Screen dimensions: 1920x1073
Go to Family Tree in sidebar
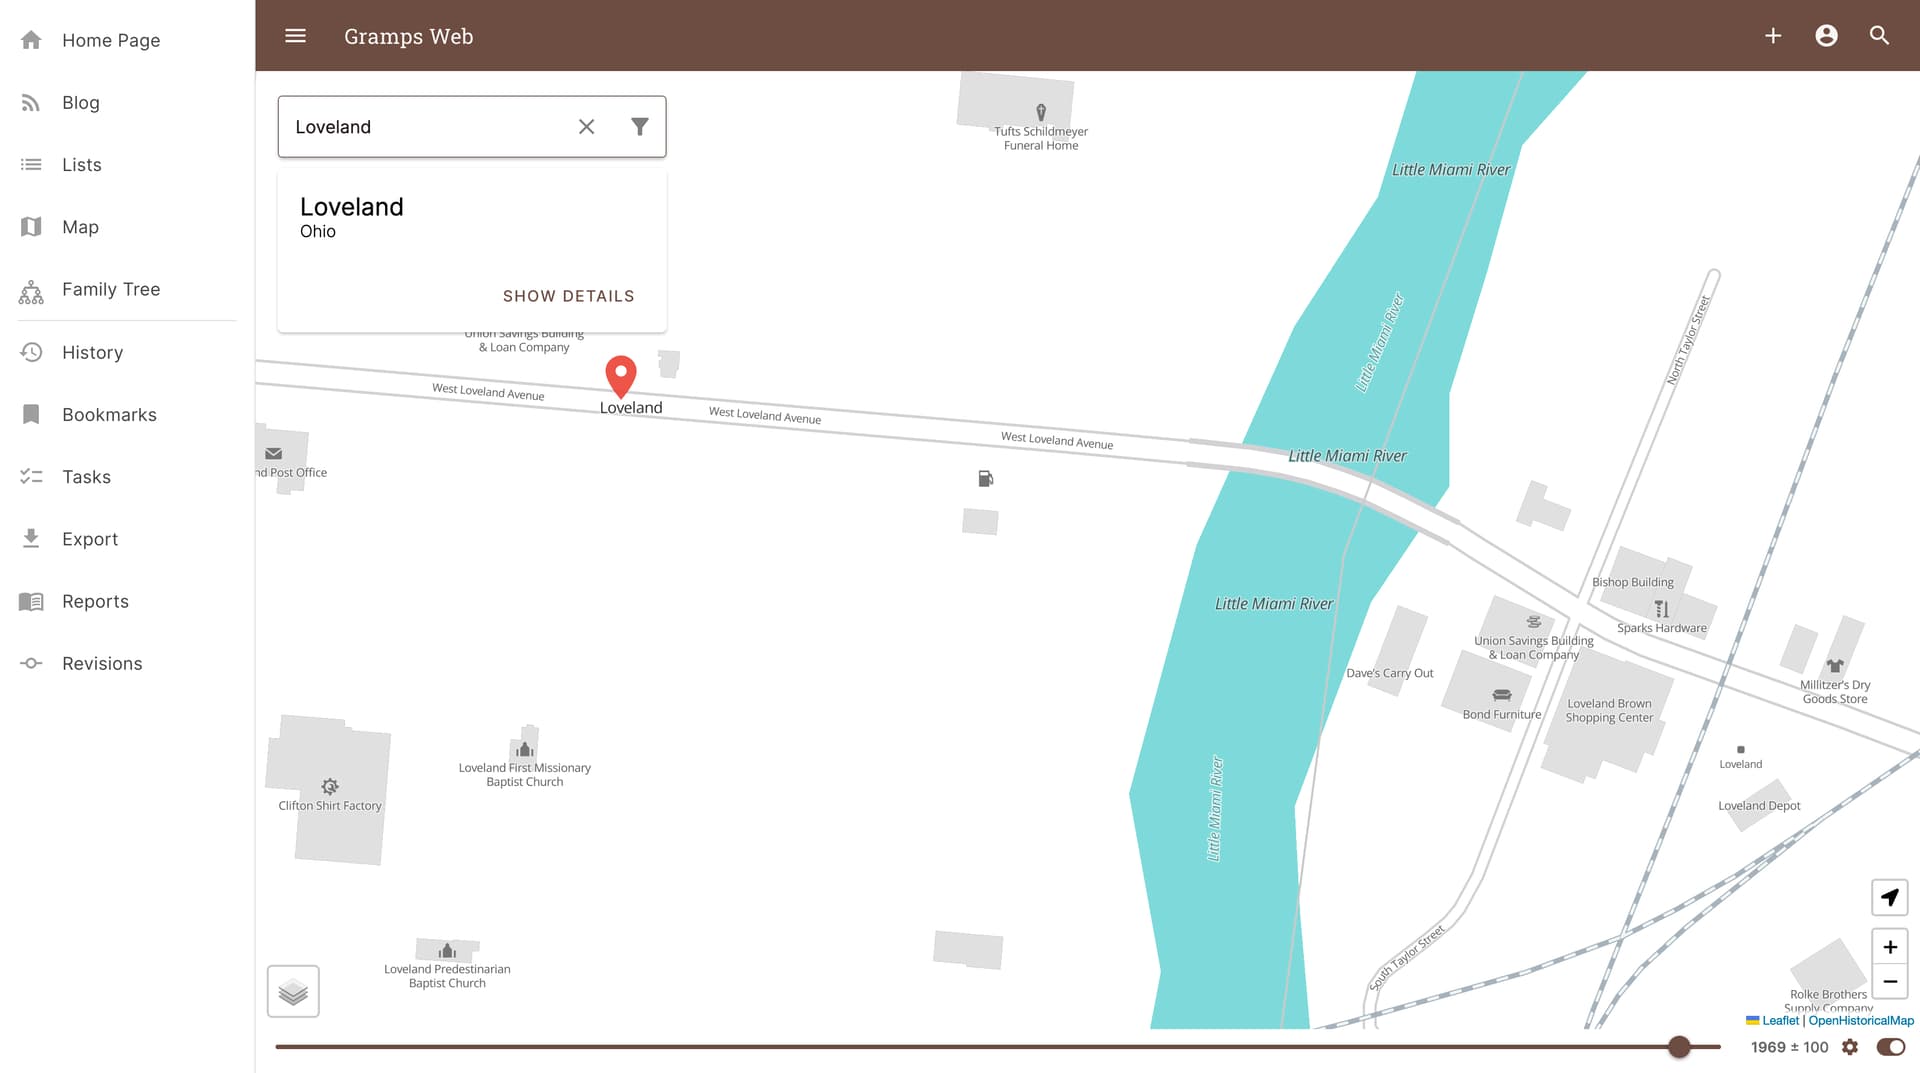111,289
